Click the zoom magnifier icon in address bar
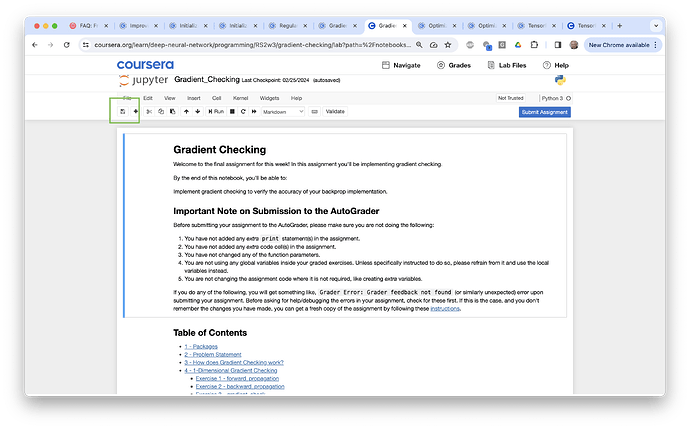This screenshot has height=429, width=690. 419,45
